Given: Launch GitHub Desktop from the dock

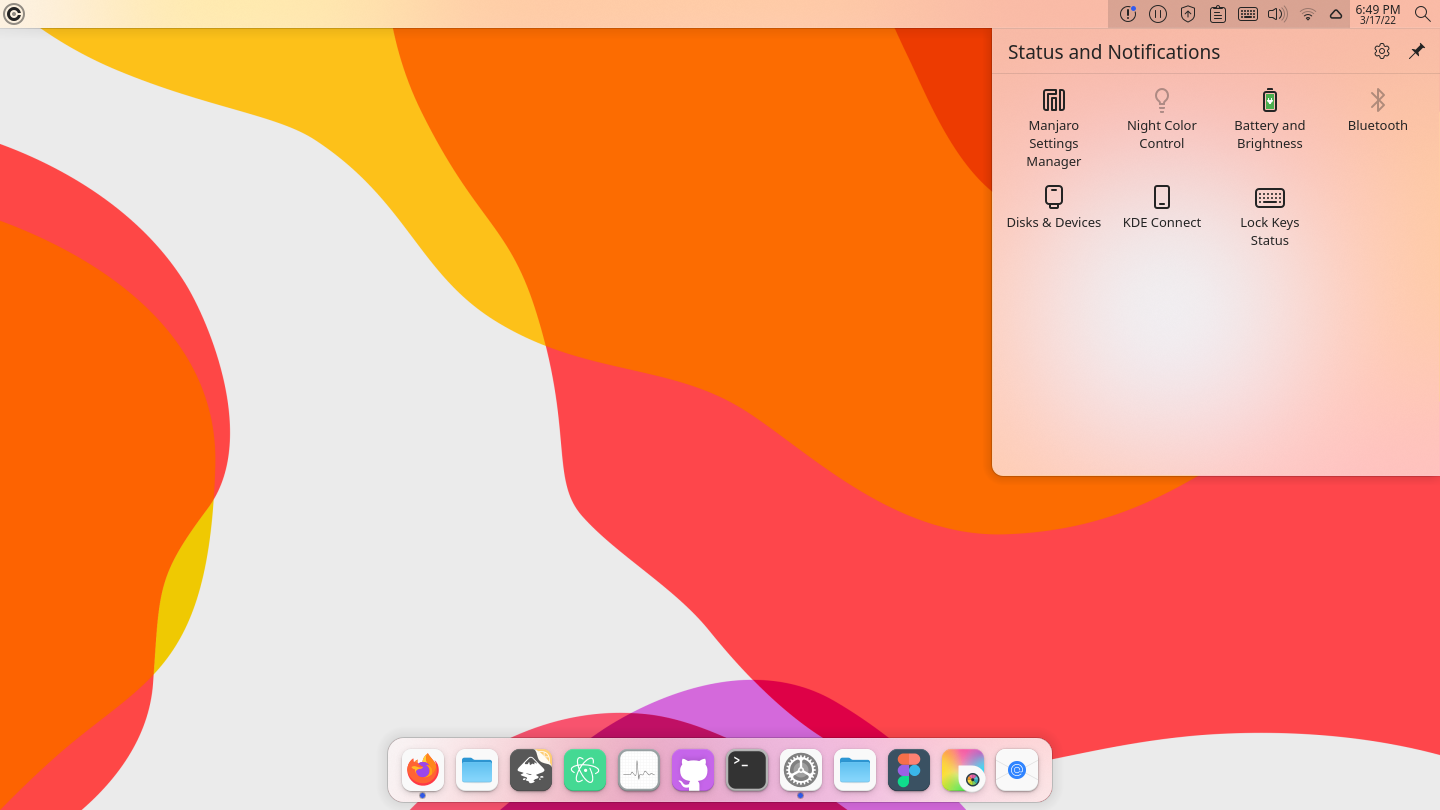Looking at the screenshot, I should coord(693,770).
